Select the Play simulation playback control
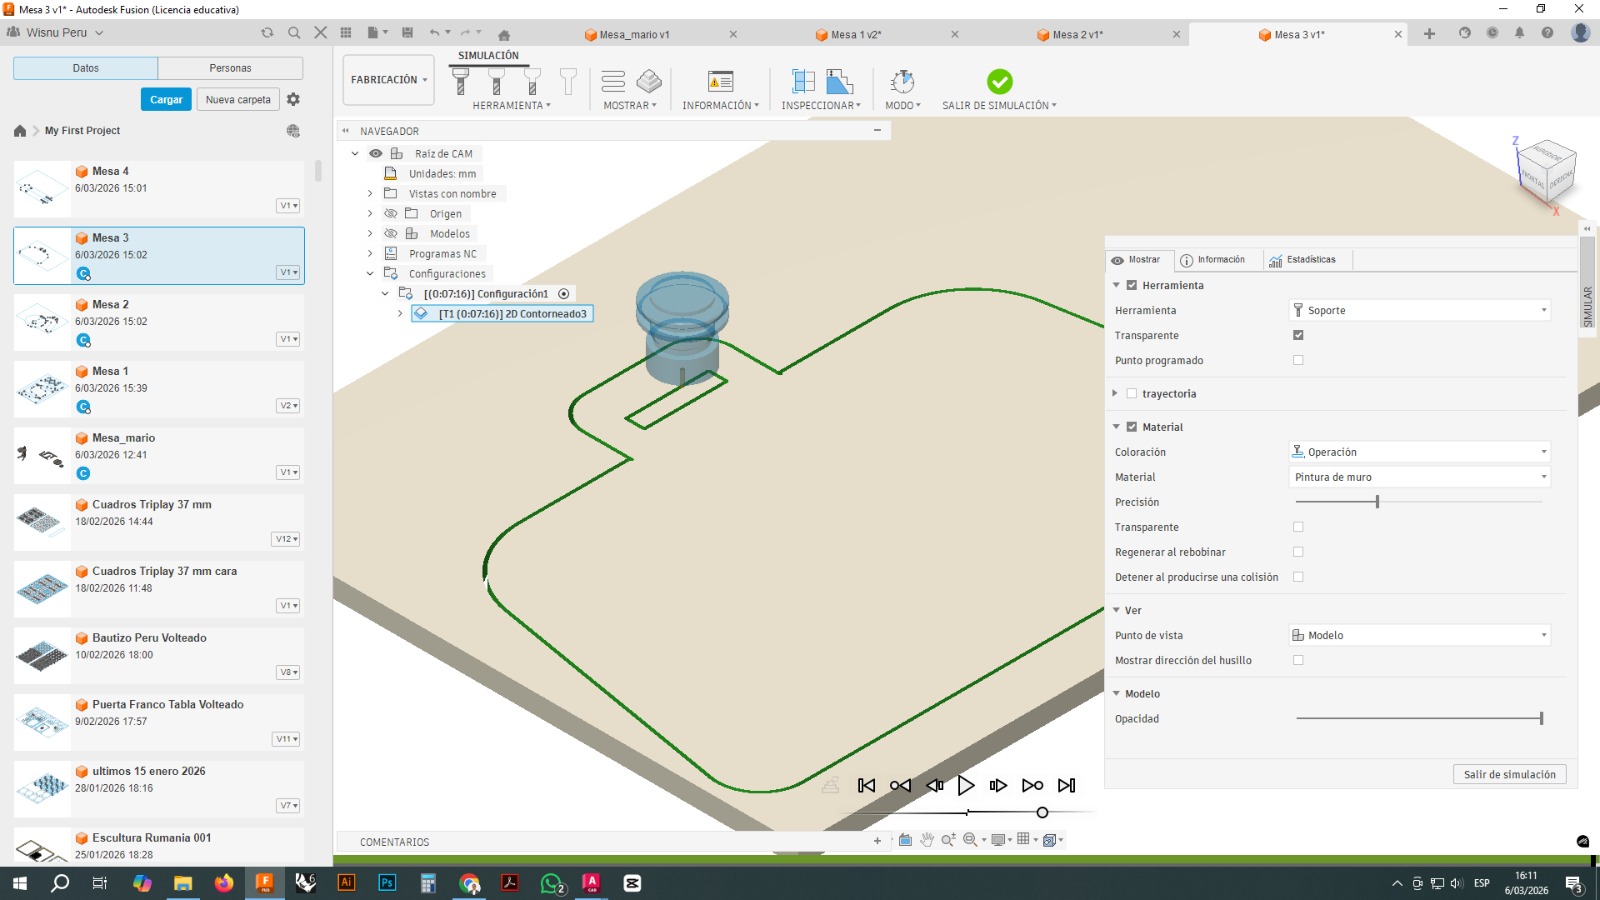This screenshot has width=1600, height=900. coord(966,785)
